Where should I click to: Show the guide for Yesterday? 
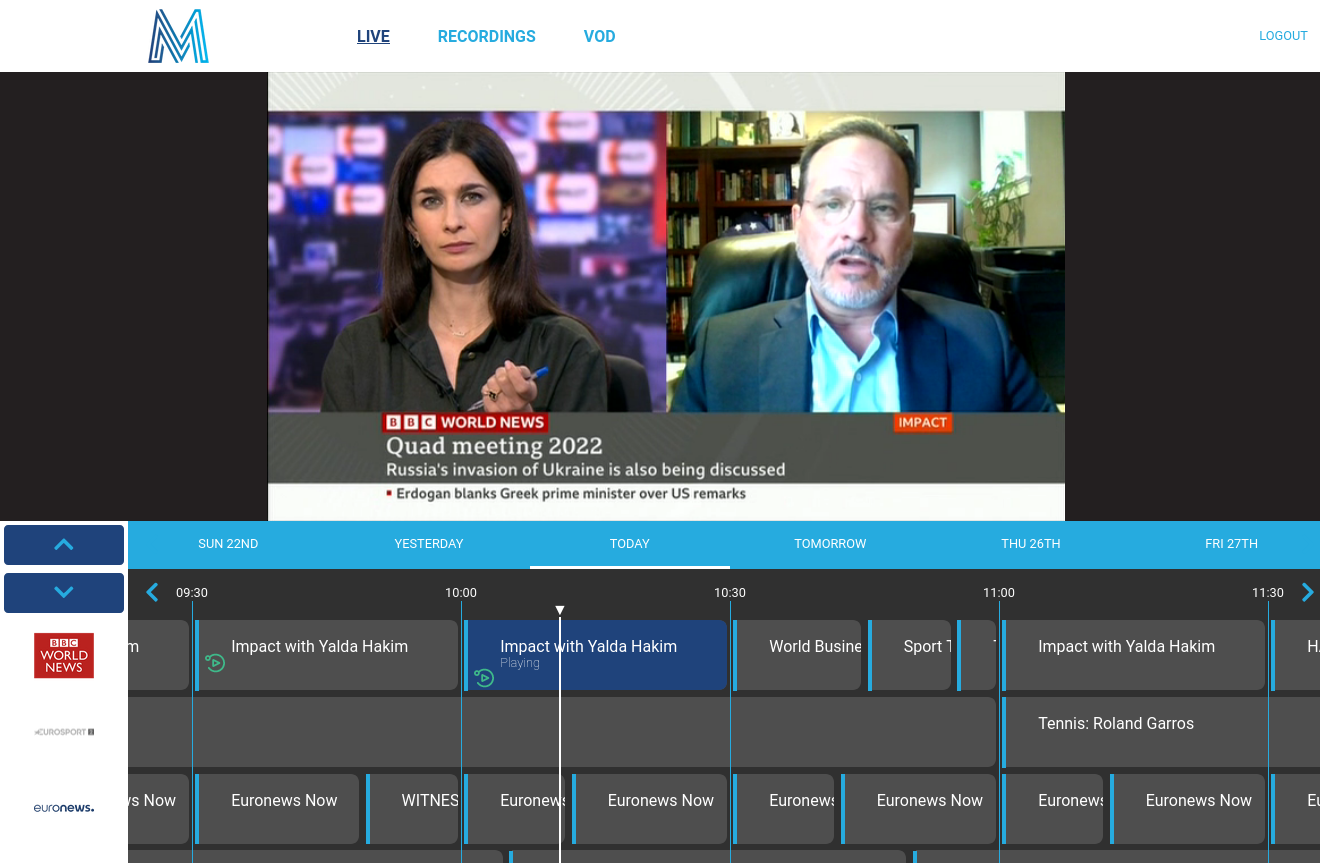[x=429, y=544]
